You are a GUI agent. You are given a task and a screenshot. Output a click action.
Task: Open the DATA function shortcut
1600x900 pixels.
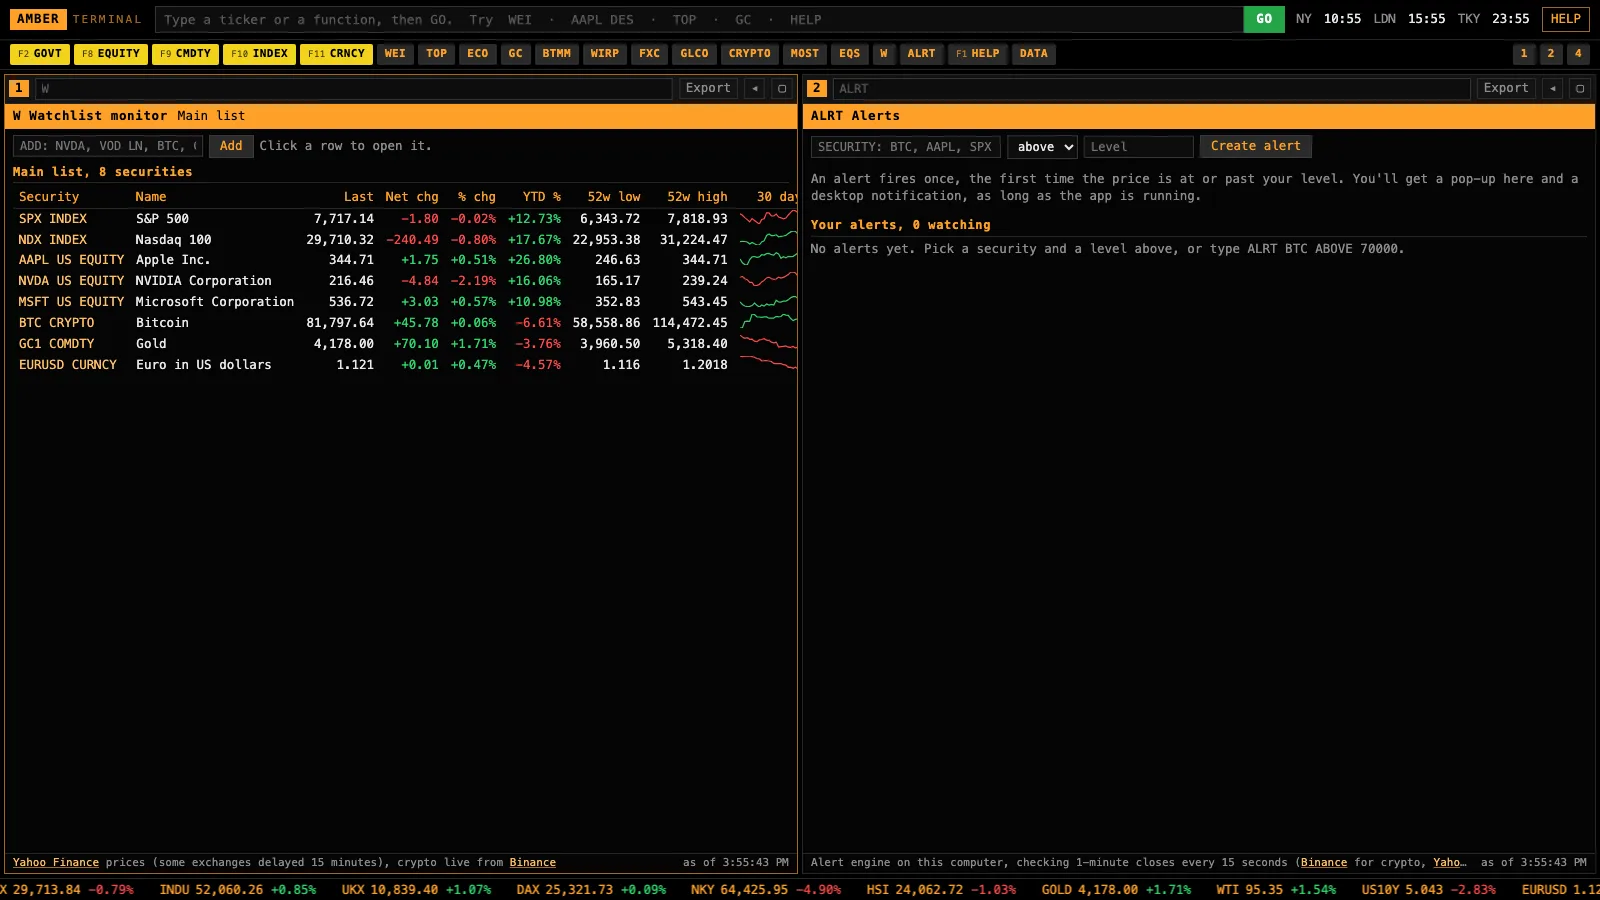[1034, 54]
